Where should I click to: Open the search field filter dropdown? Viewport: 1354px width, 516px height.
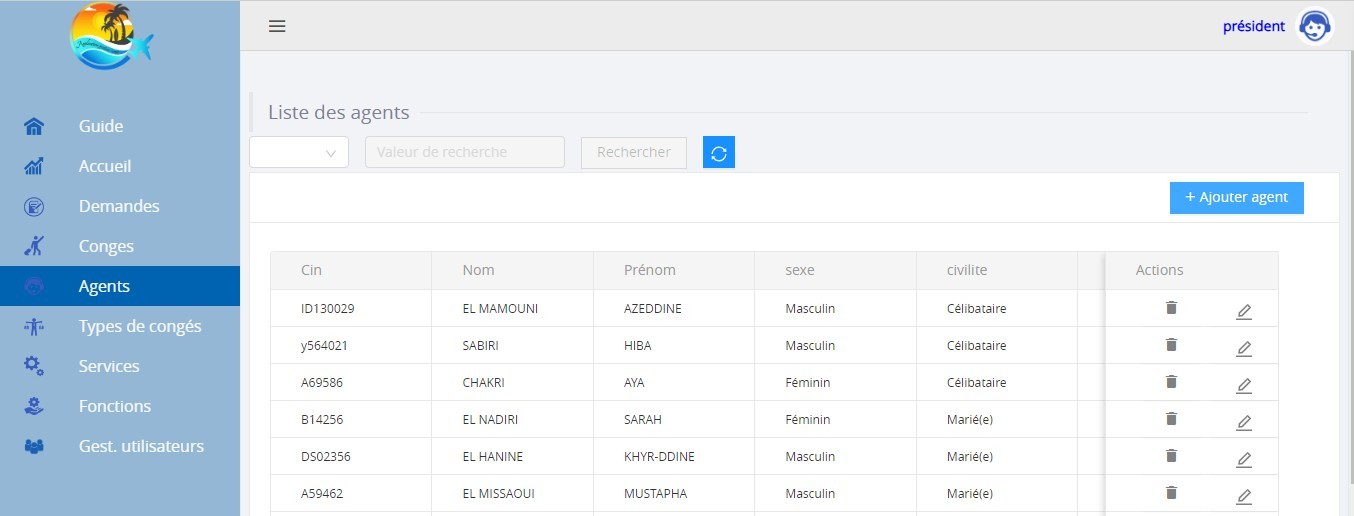click(x=298, y=152)
